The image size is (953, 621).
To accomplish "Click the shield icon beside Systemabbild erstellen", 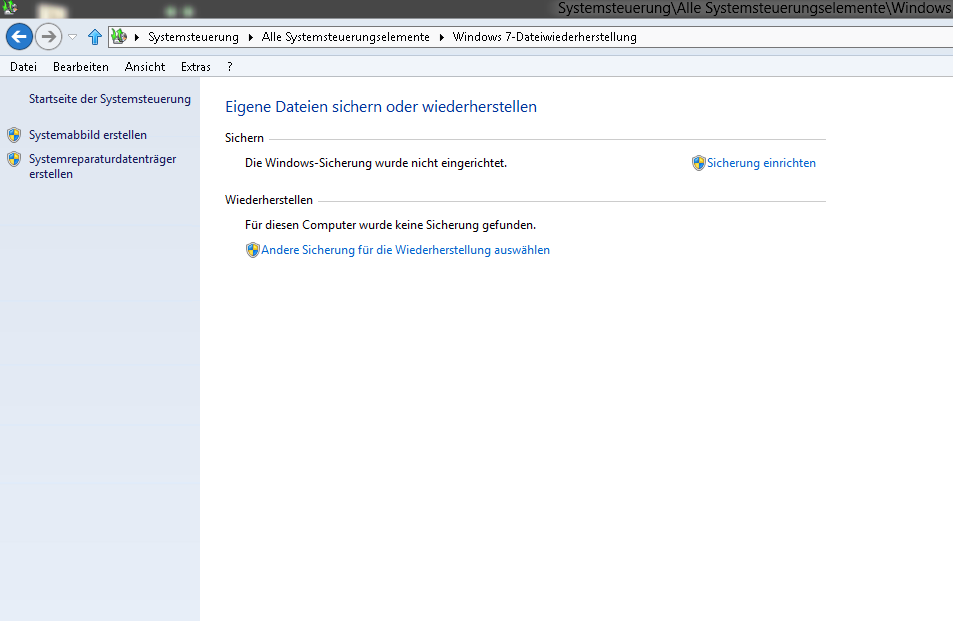I will point(14,135).
